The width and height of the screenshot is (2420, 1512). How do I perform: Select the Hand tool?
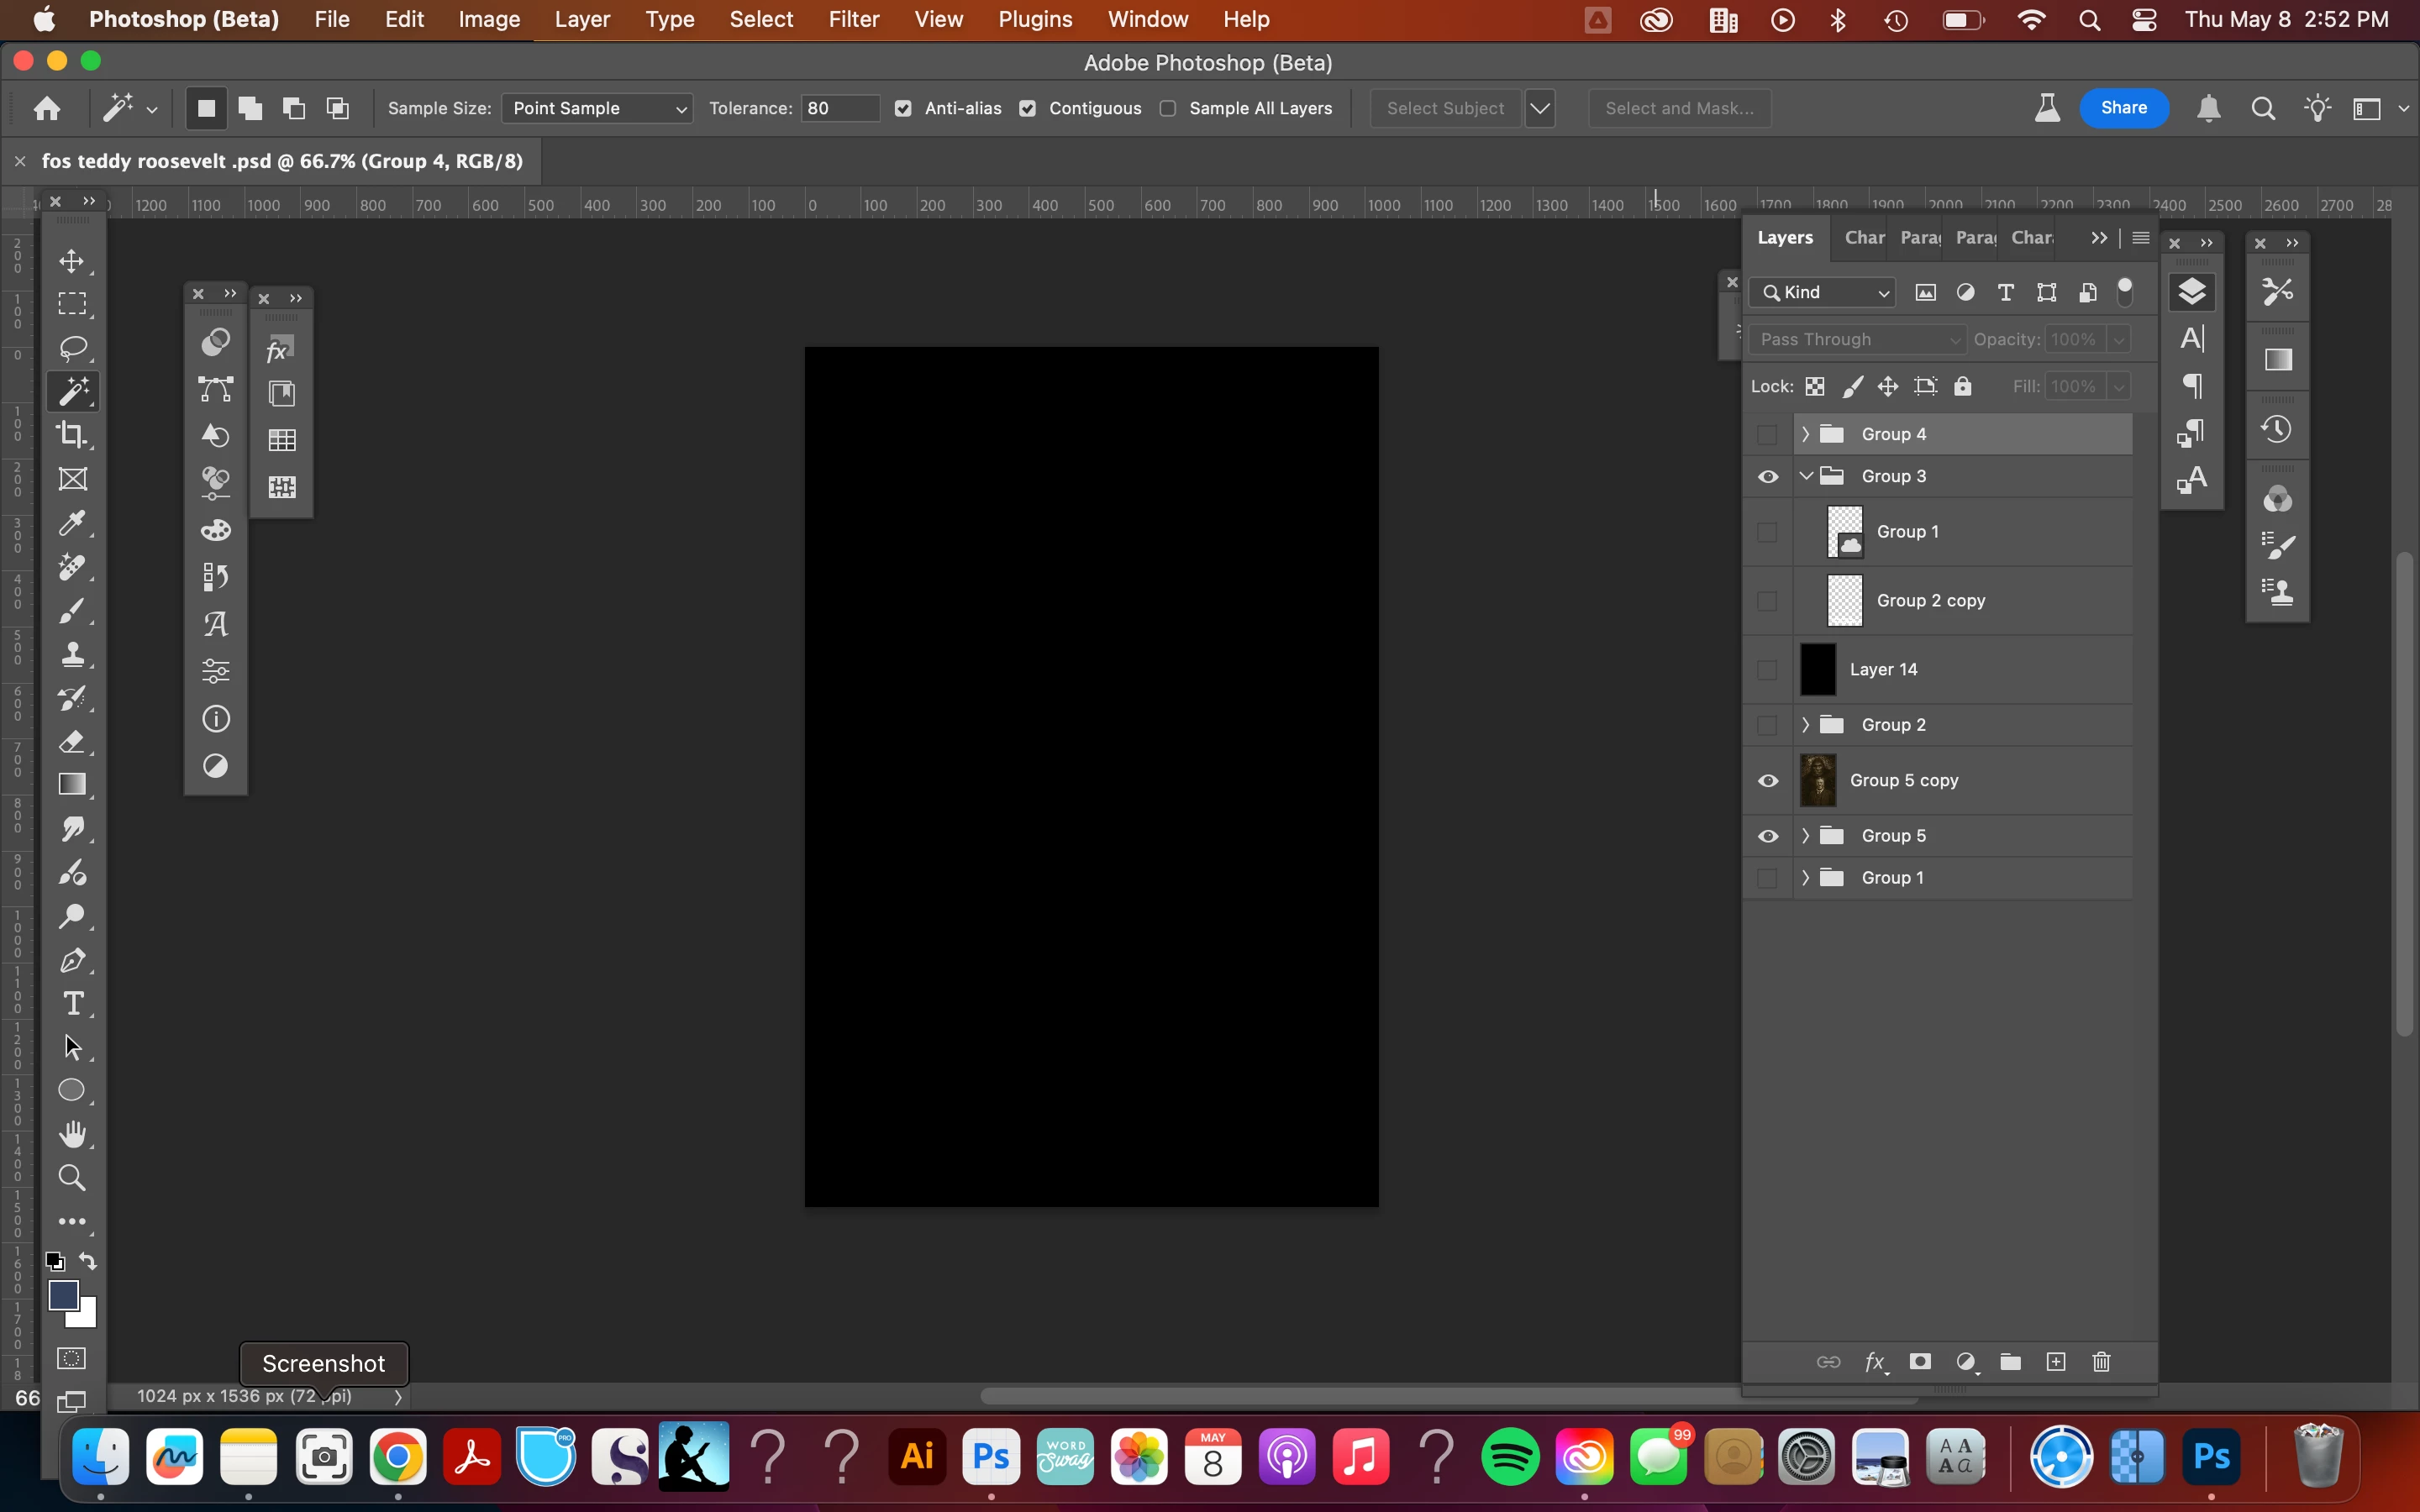[72, 1134]
